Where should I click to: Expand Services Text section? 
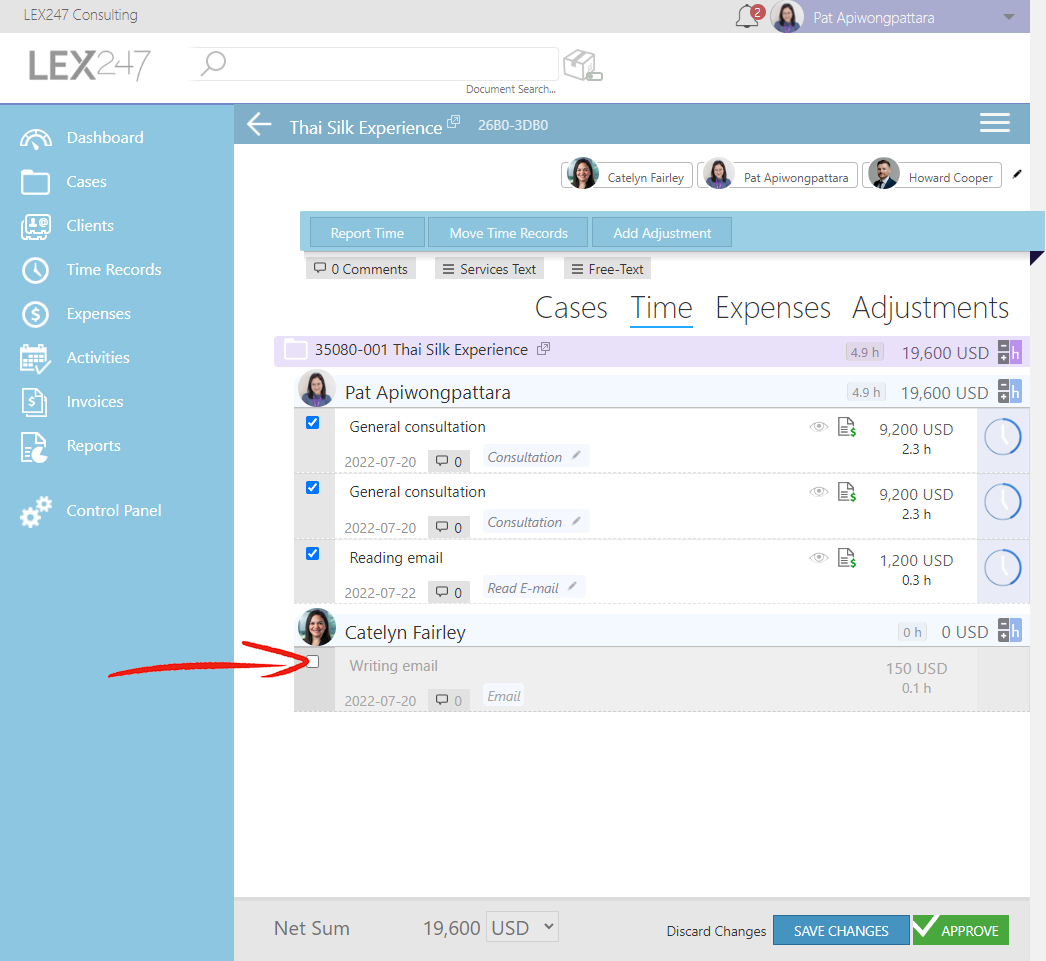click(x=490, y=269)
